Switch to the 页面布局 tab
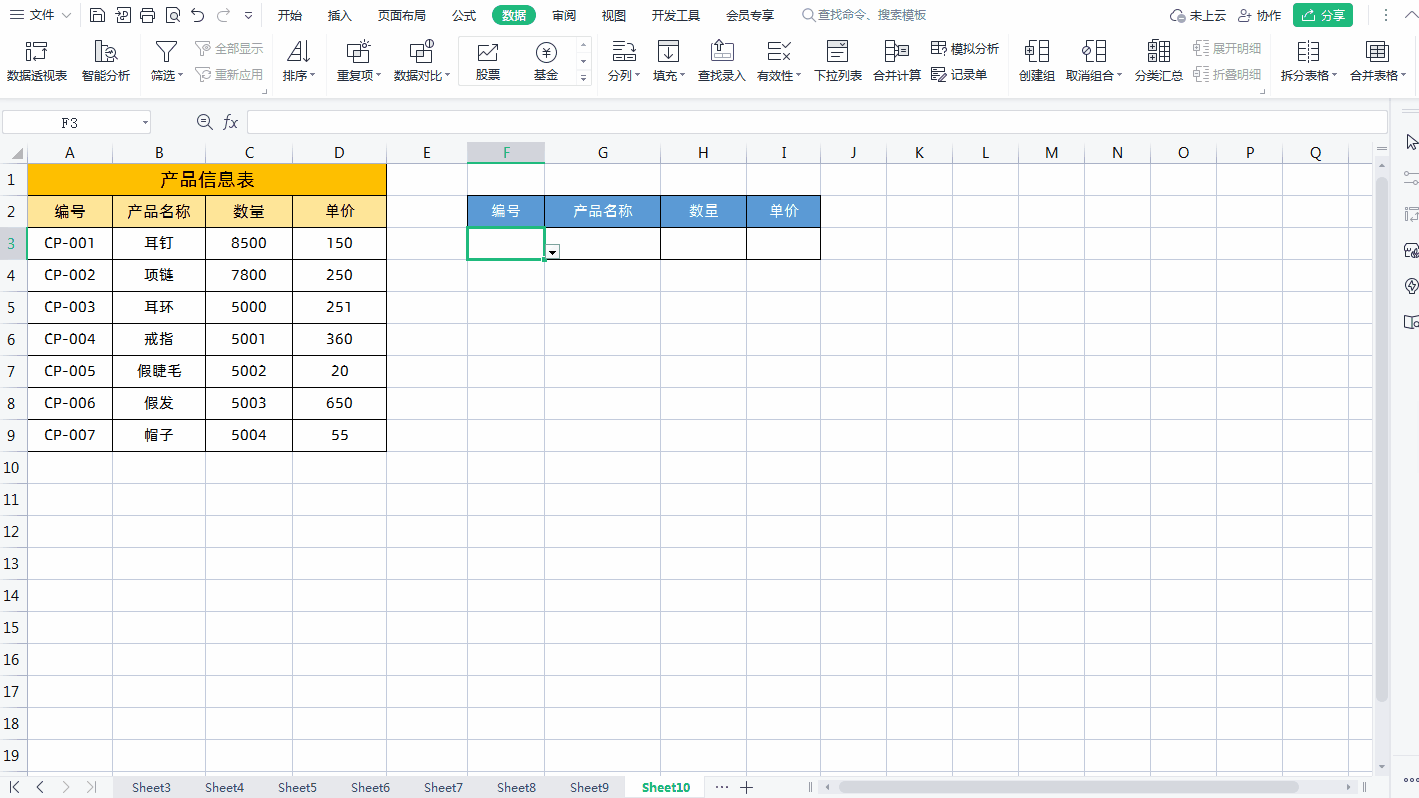The height and width of the screenshot is (798, 1419). 402,15
